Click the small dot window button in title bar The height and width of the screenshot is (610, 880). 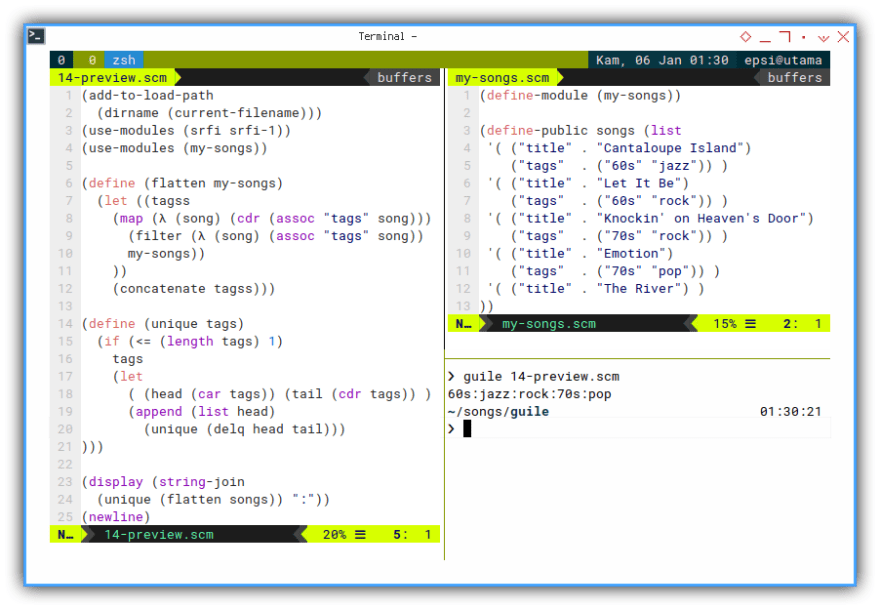804,37
